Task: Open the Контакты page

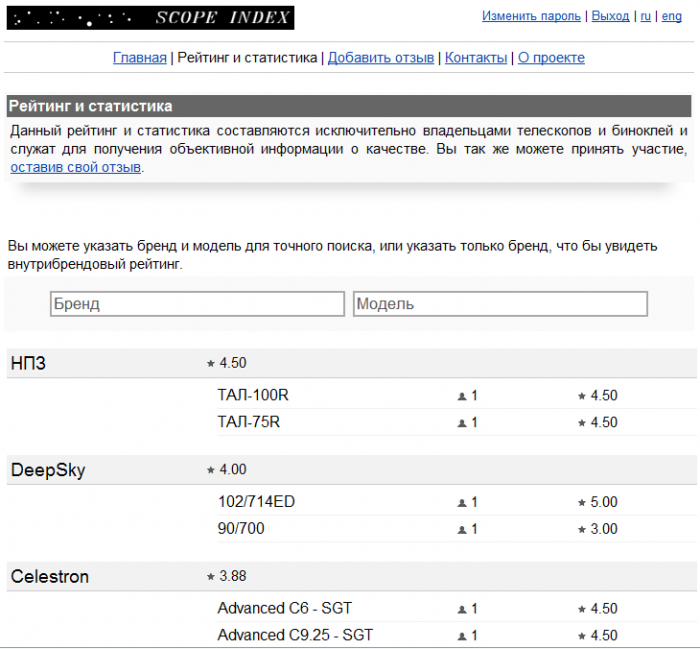Action: click(x=476, y=58)
